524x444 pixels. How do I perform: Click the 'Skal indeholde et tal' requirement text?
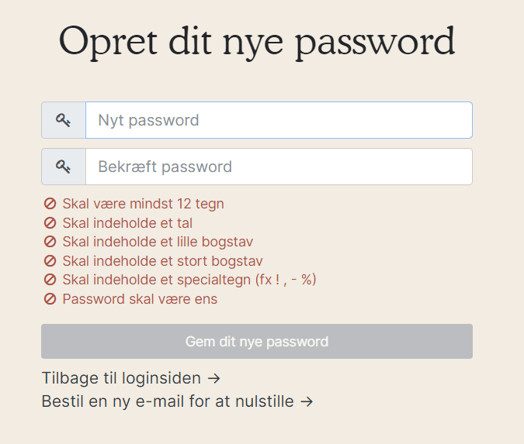click(x=128, y=223)
